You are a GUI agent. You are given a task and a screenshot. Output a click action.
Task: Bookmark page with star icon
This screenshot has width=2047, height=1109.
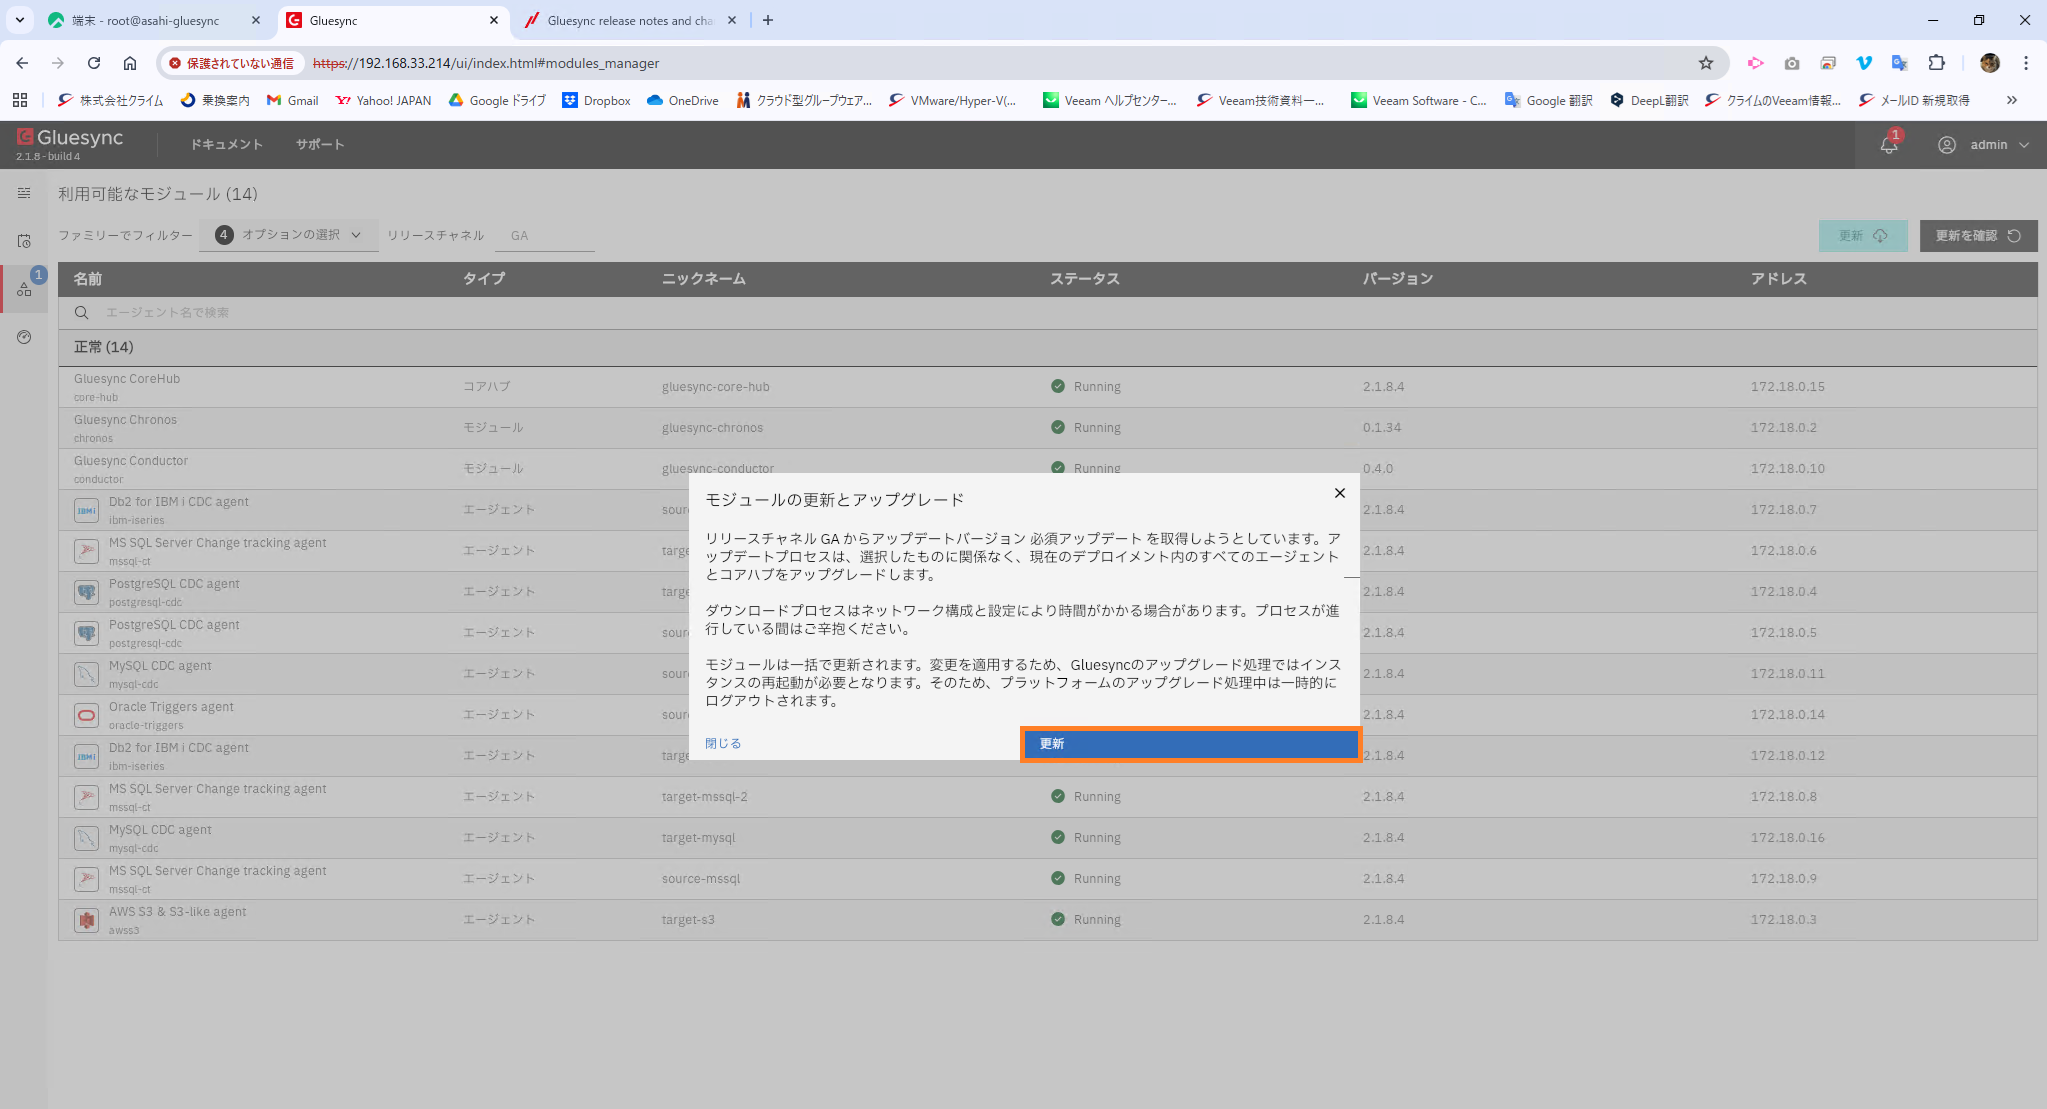click(1705, 63)
